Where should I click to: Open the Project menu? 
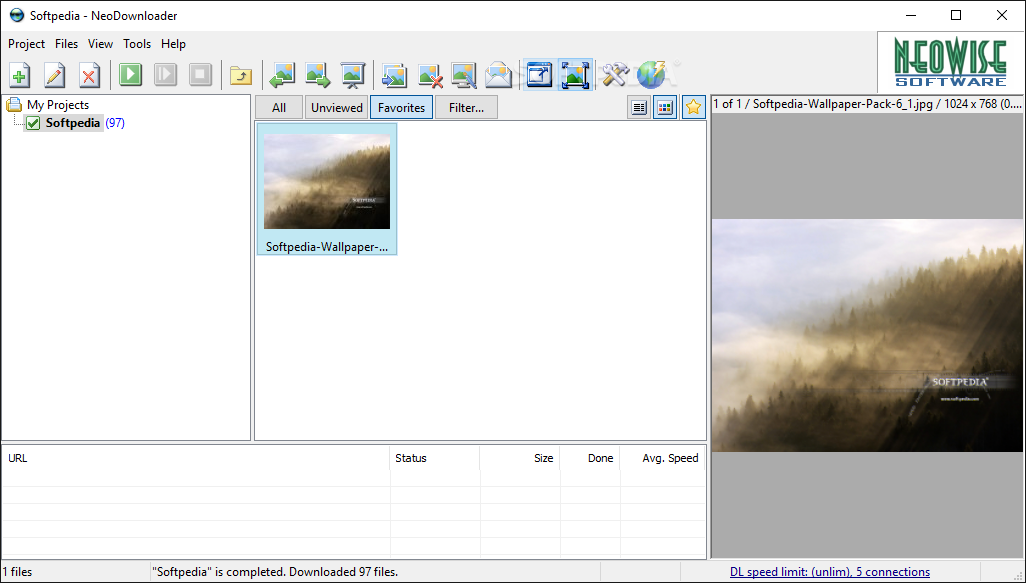pos(26,44)
